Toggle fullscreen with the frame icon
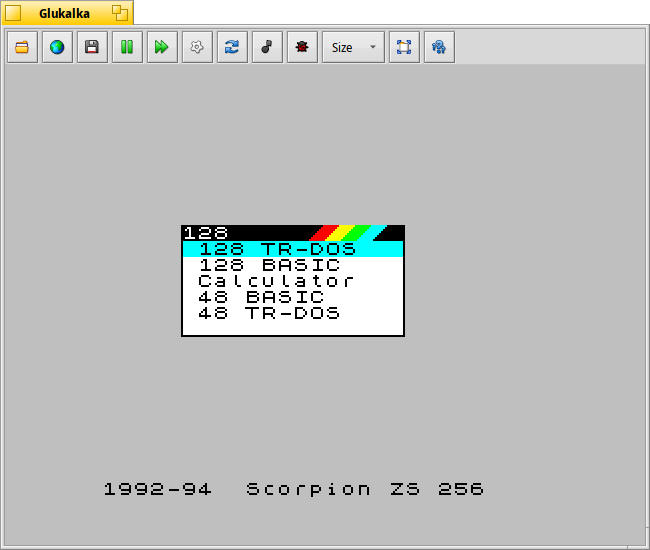 [404, 47]
